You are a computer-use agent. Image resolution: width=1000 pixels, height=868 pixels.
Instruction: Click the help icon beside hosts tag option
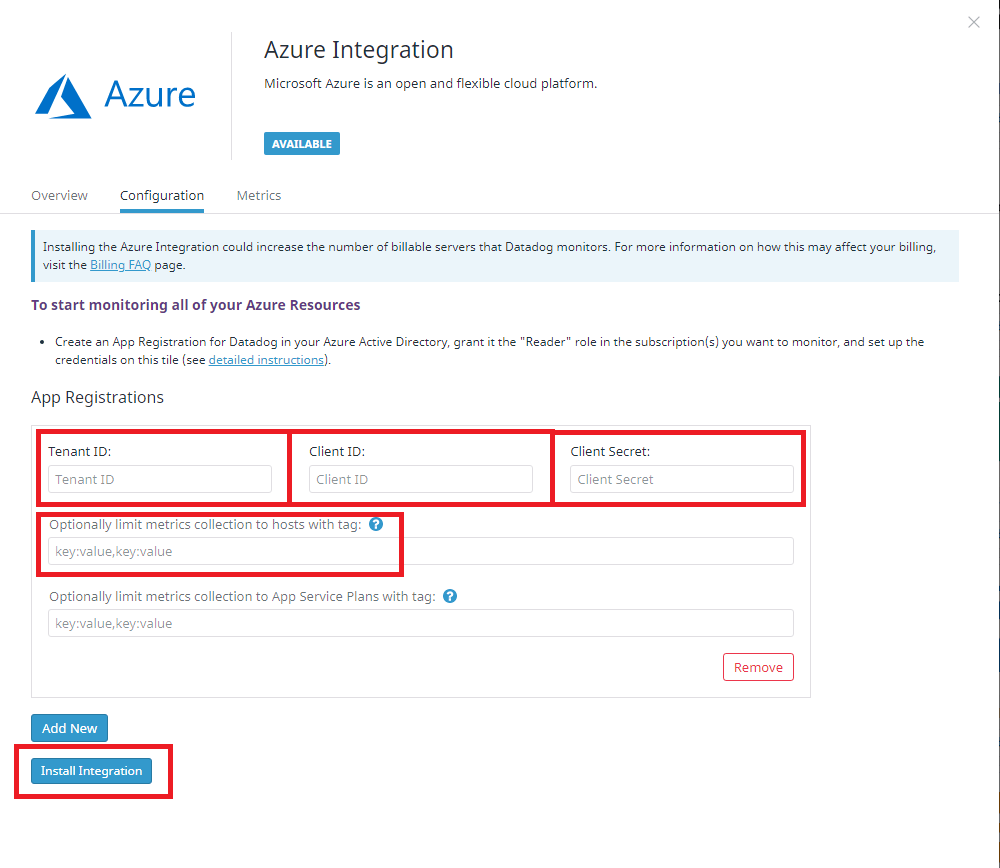(376, 524)
